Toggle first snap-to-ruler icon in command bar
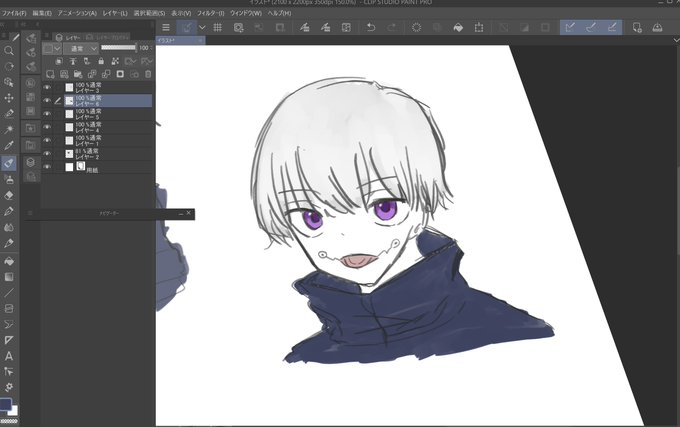The width and height of the screenshot is (680, 427). (x=570, y=28)
